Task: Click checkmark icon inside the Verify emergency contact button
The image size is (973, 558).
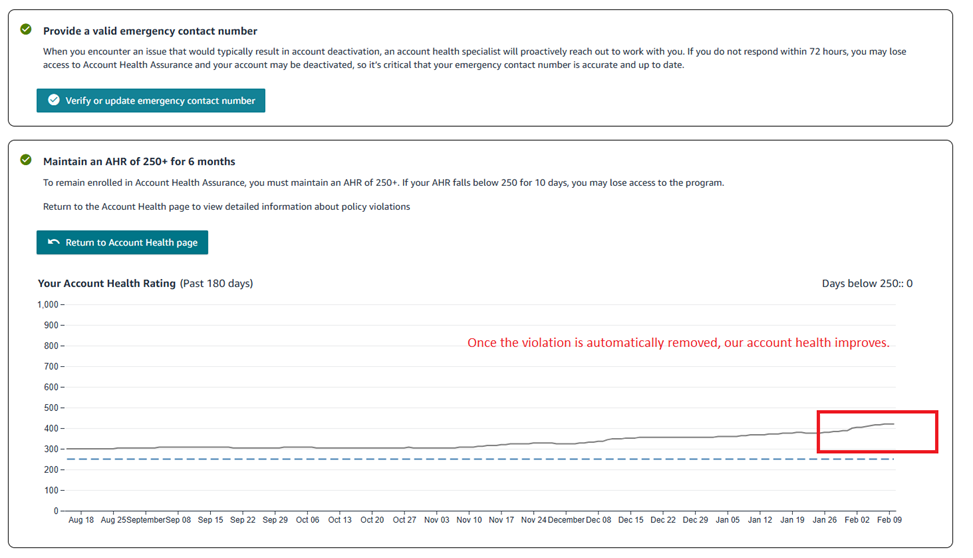Action: point(54,100)
